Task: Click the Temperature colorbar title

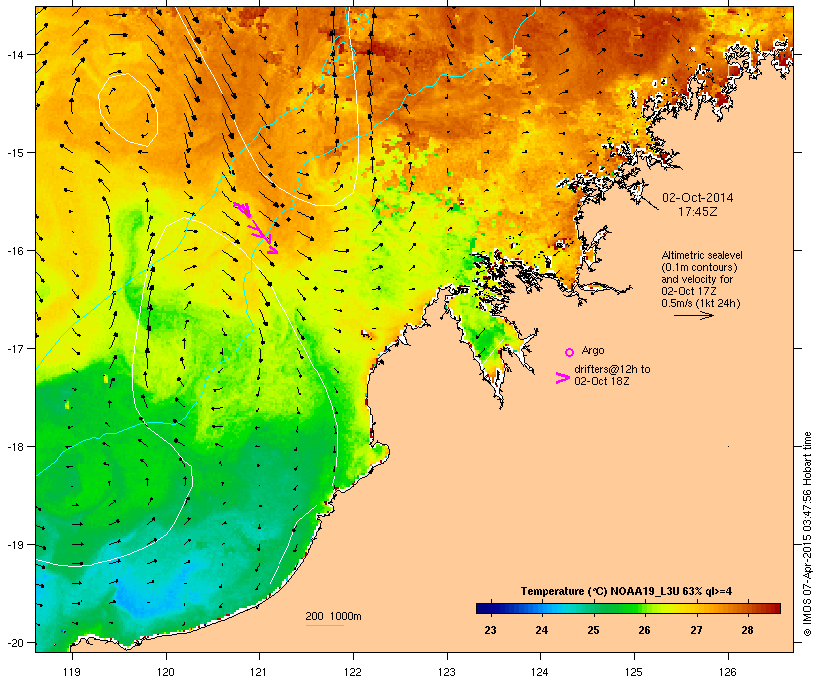Action: [x=626, y=591]
